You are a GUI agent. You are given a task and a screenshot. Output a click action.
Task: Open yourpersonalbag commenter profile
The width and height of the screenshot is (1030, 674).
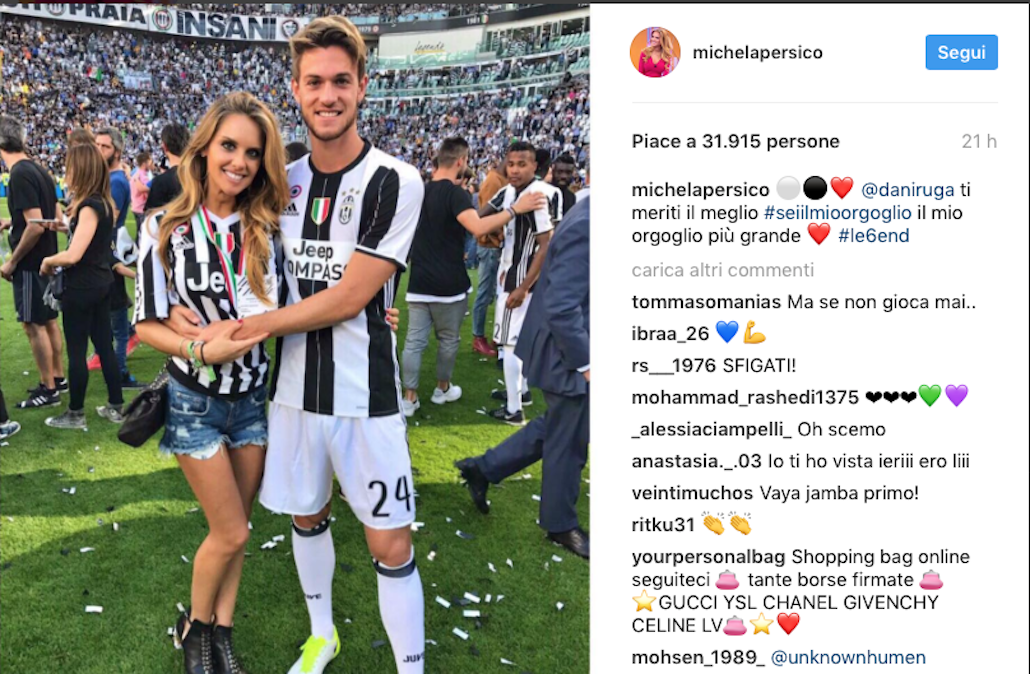click(708, 557)
